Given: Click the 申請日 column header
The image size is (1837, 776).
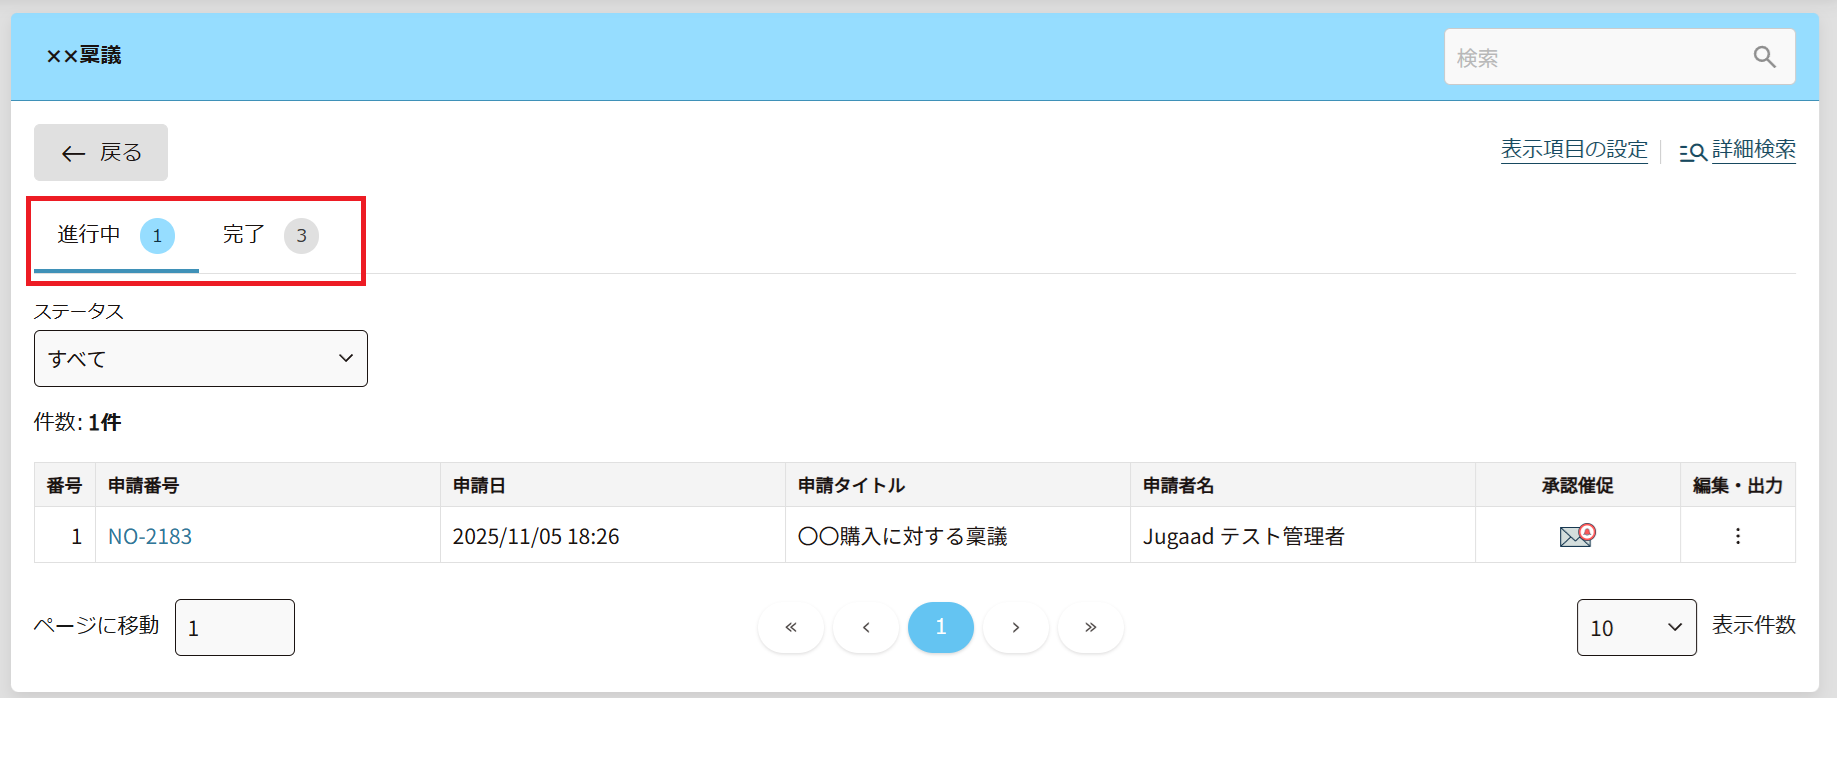Looking at the screenshot, I should tap(479, 485).
